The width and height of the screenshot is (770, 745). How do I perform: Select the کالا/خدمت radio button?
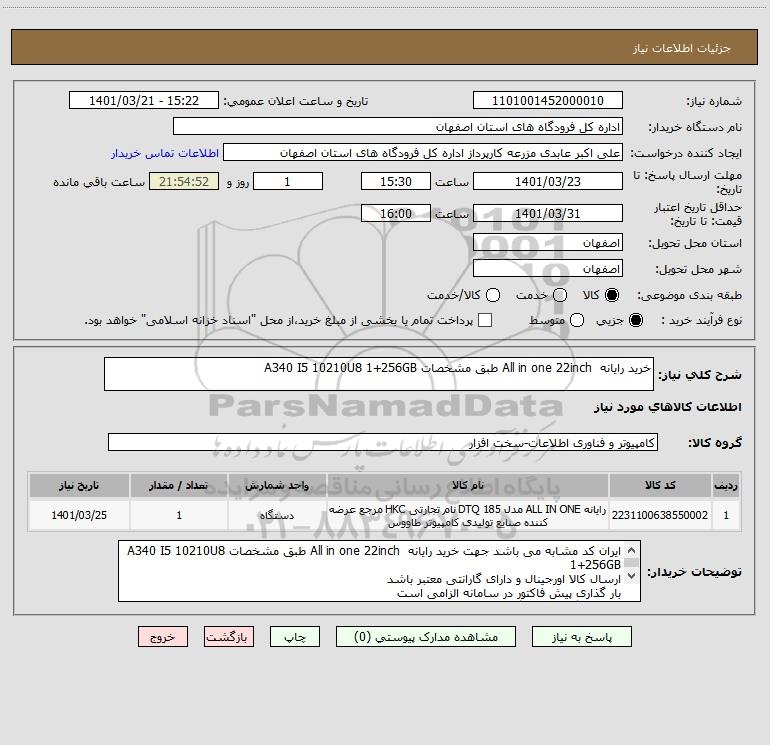493,295
